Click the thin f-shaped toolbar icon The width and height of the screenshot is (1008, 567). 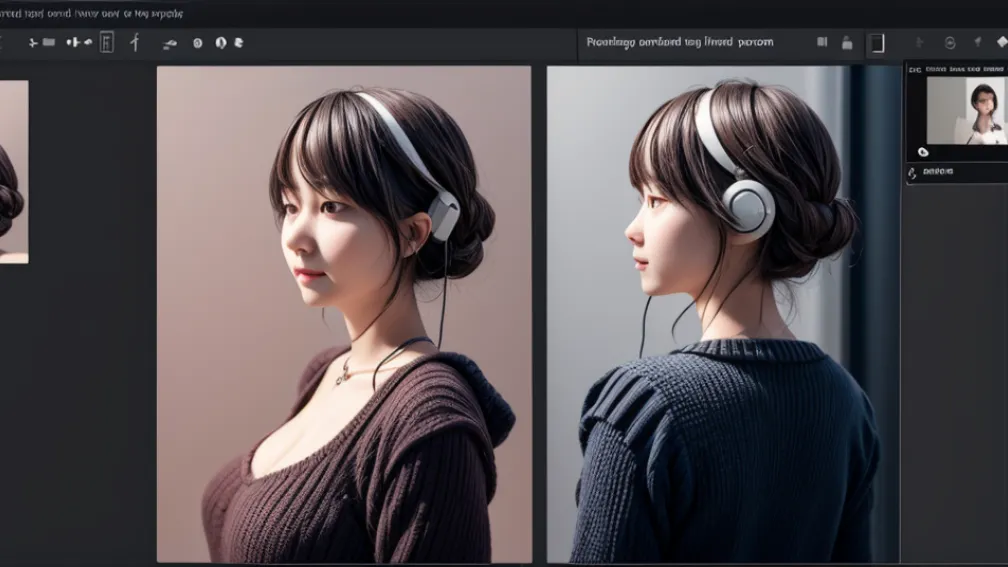click(x=135, y=42)
